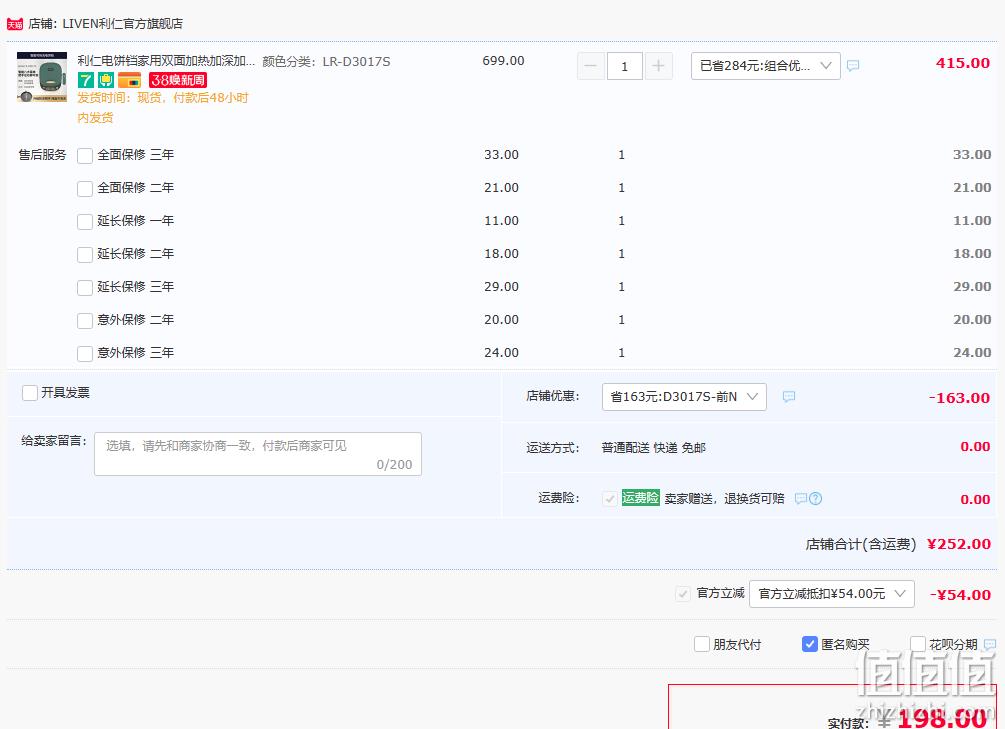Toggle the 运费险 insurance checkbox
Image resolution: width=1005 pixels, height=729 pixels.
(x=610, y=499)
